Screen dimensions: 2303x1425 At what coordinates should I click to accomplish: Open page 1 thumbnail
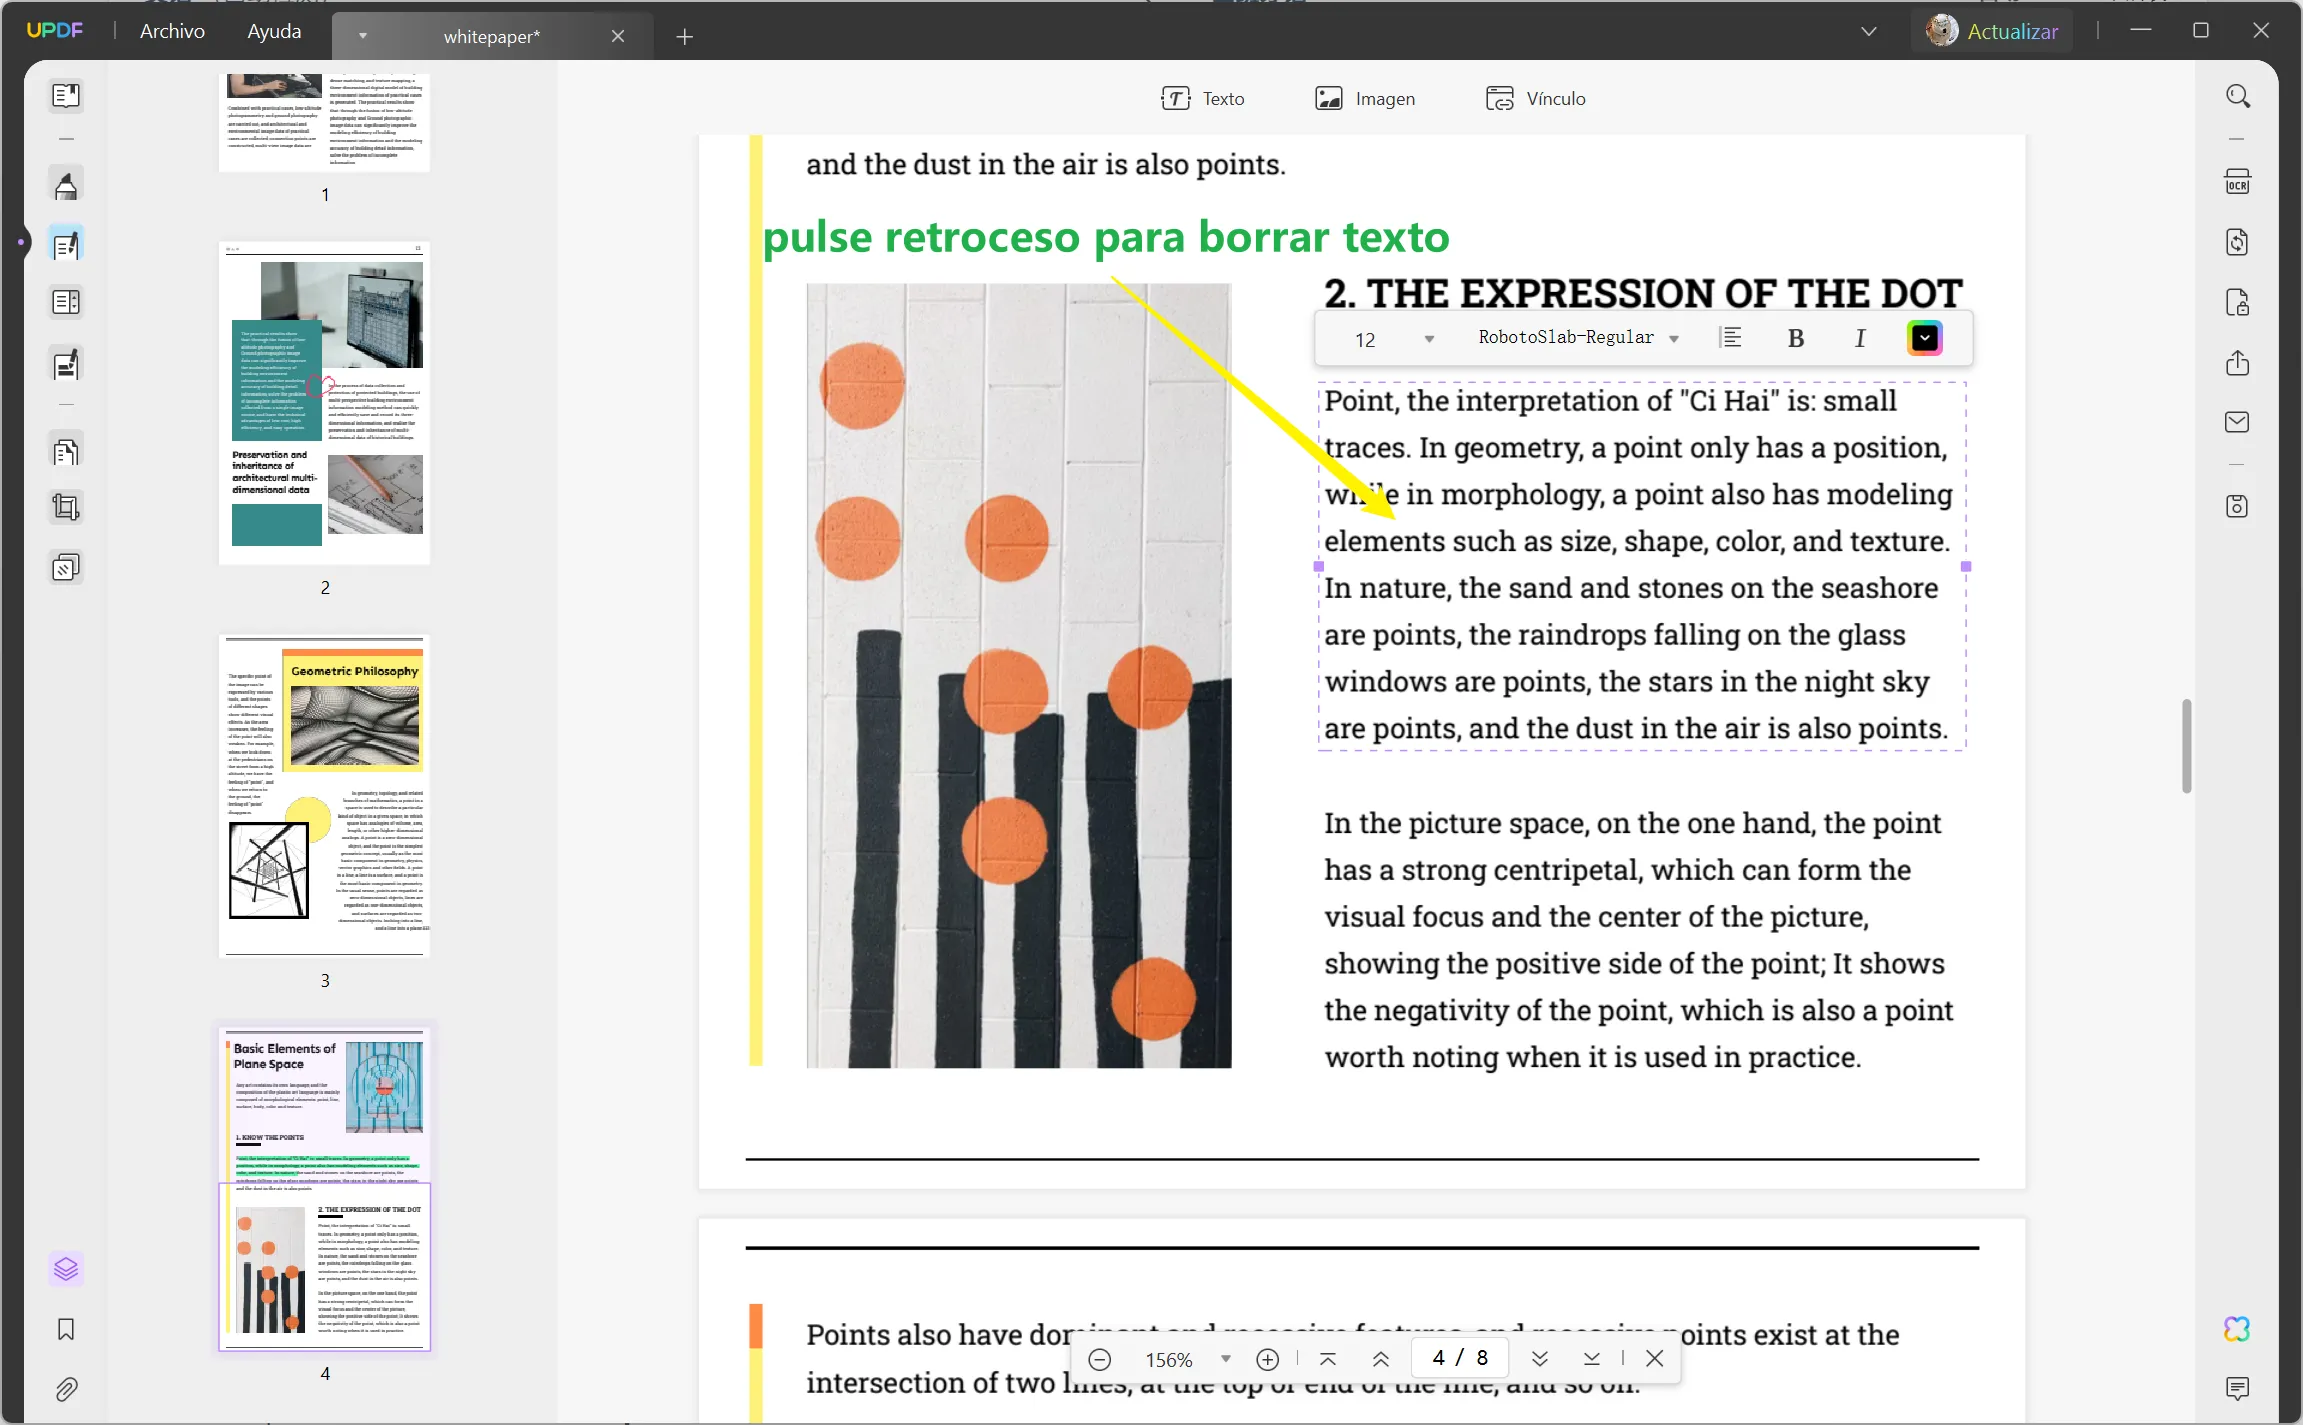tap(325, 122)
